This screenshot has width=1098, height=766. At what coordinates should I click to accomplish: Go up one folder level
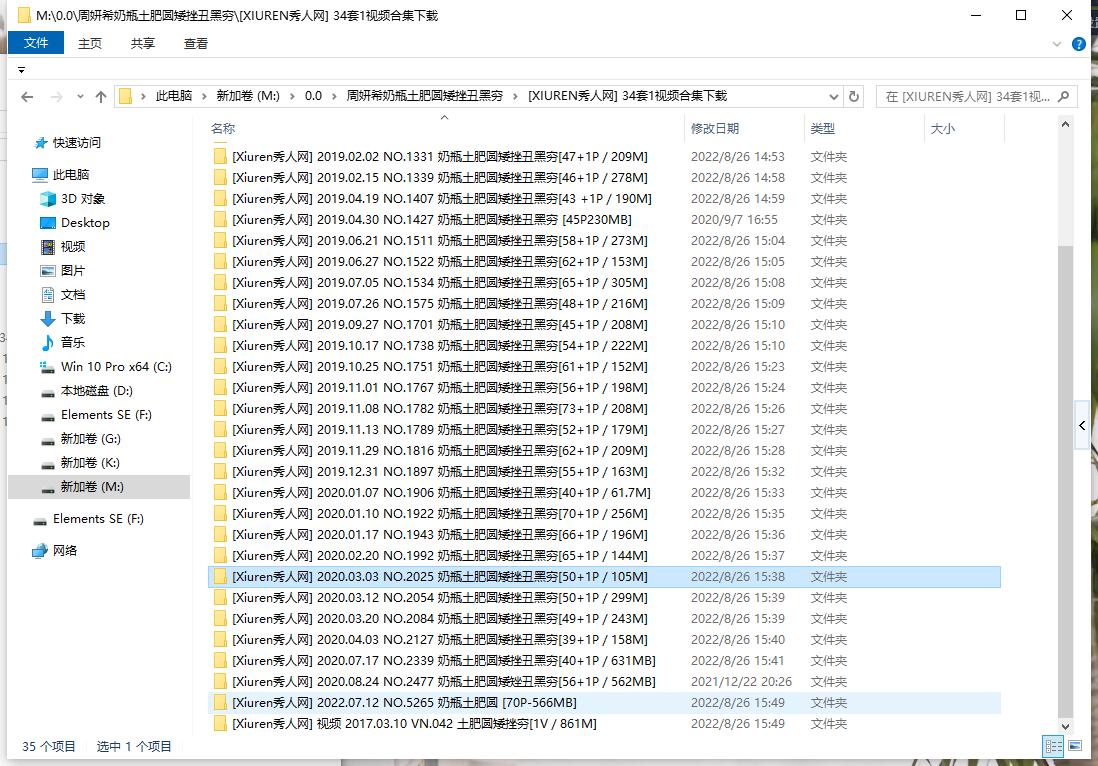(101, 97)
